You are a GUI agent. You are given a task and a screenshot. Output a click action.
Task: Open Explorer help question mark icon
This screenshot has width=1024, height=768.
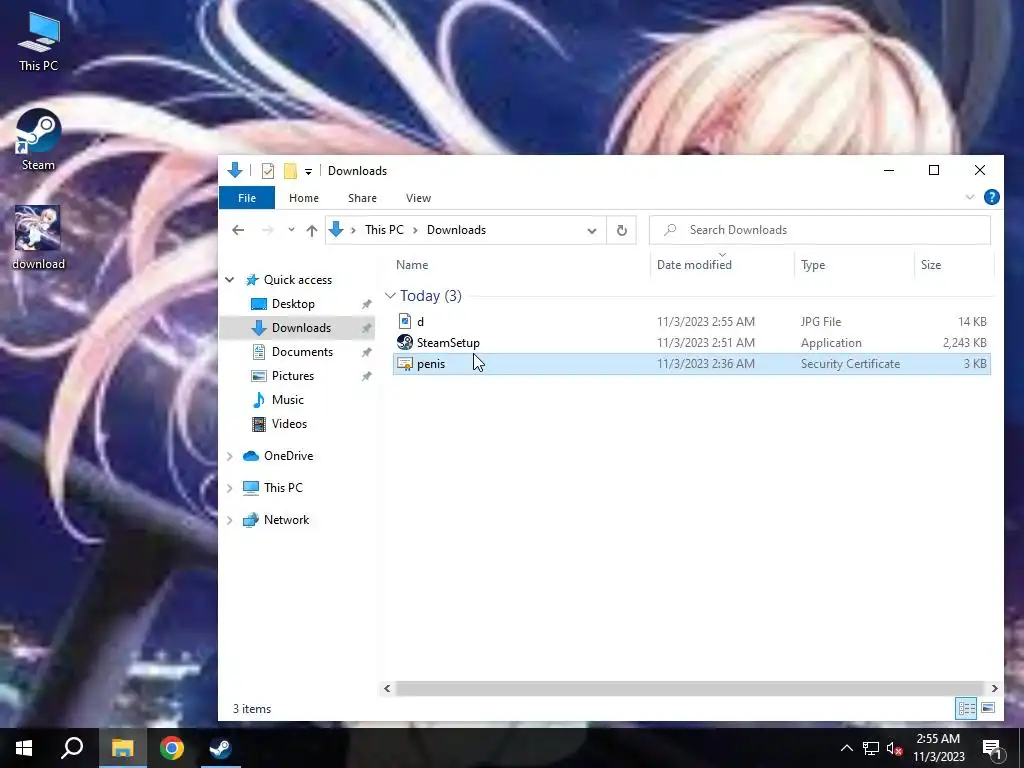(x=991, y=197)
